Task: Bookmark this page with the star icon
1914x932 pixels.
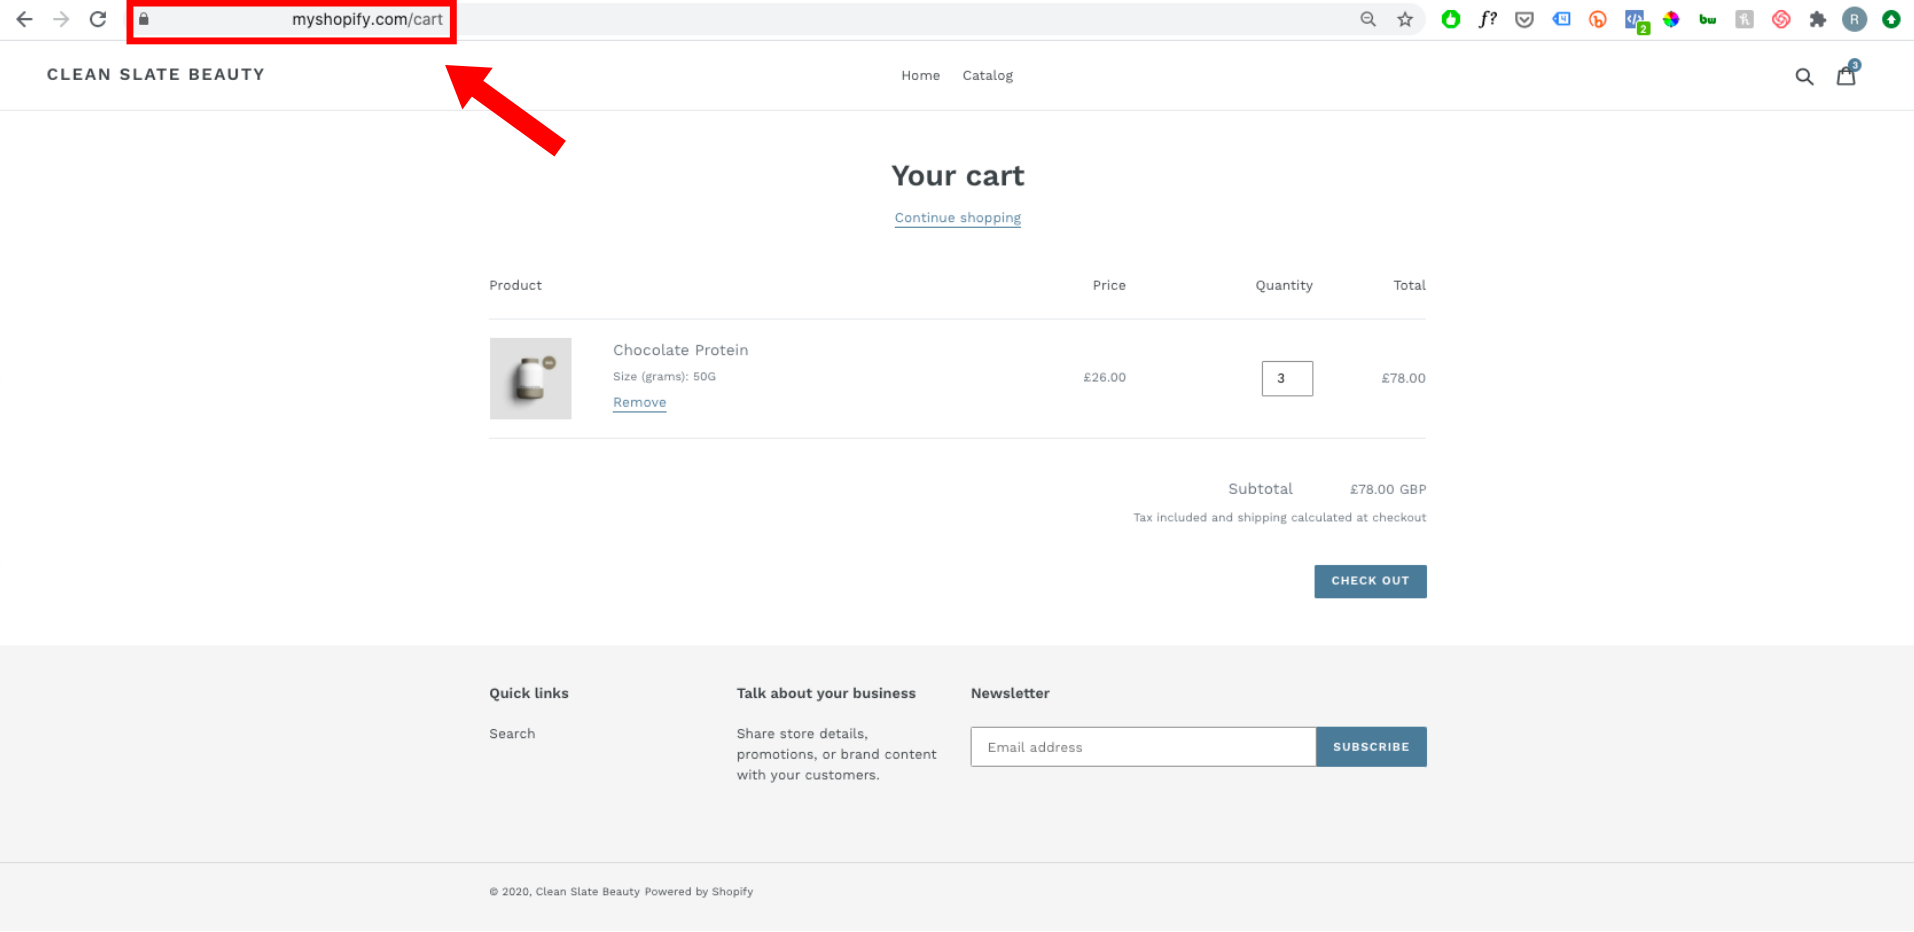Action: click(x=1405, y=19)
